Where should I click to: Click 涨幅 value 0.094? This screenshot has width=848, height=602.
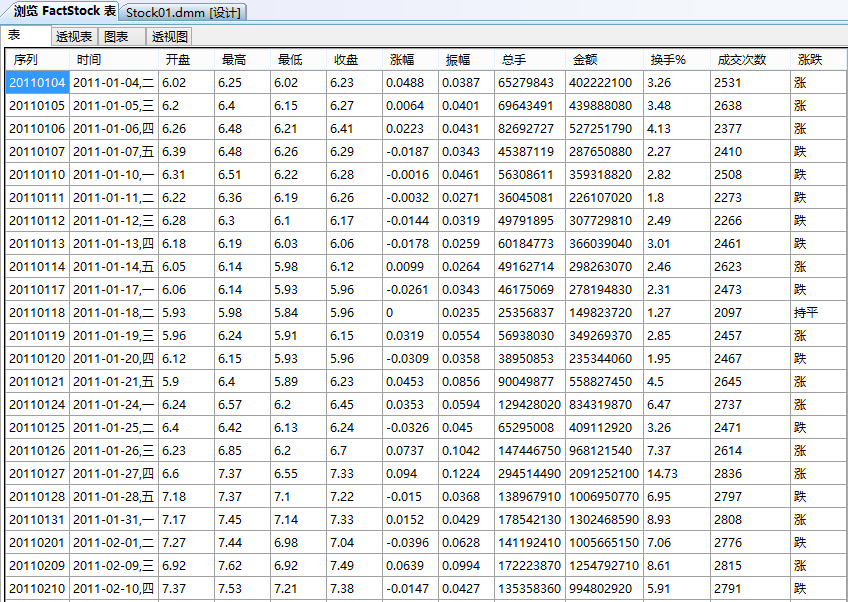coord(410,474)
